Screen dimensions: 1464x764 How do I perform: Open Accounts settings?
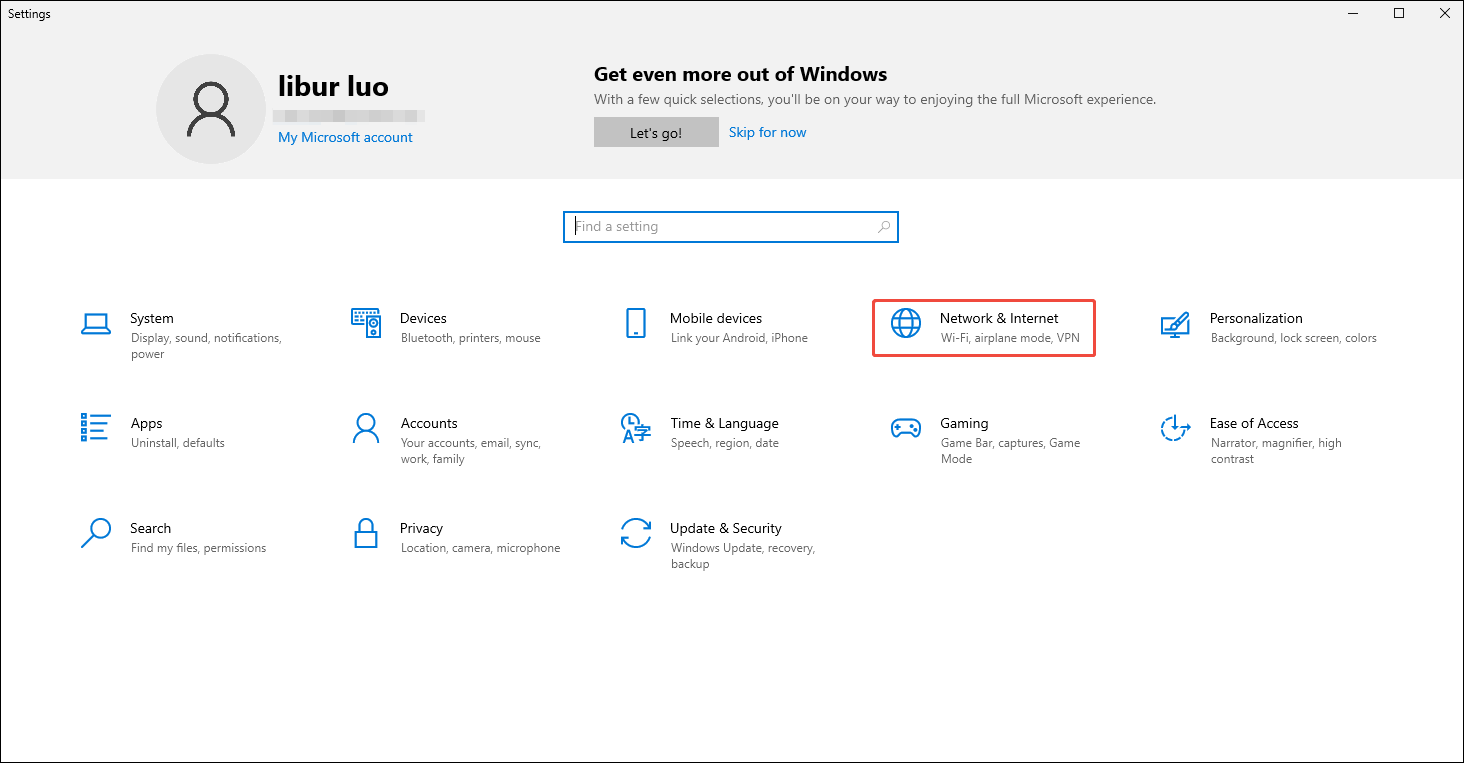(x=429, y=423)
